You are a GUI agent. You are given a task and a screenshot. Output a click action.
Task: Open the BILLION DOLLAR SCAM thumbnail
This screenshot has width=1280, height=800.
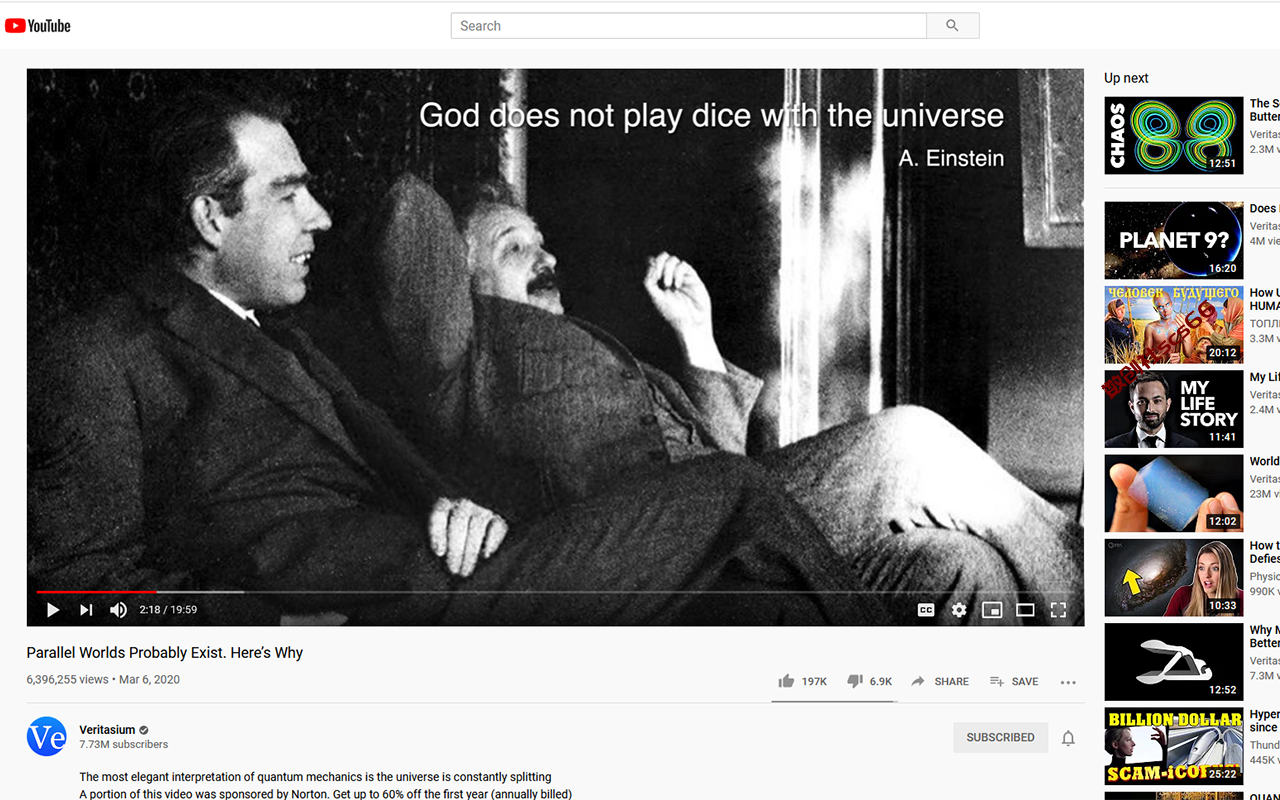1174,746
